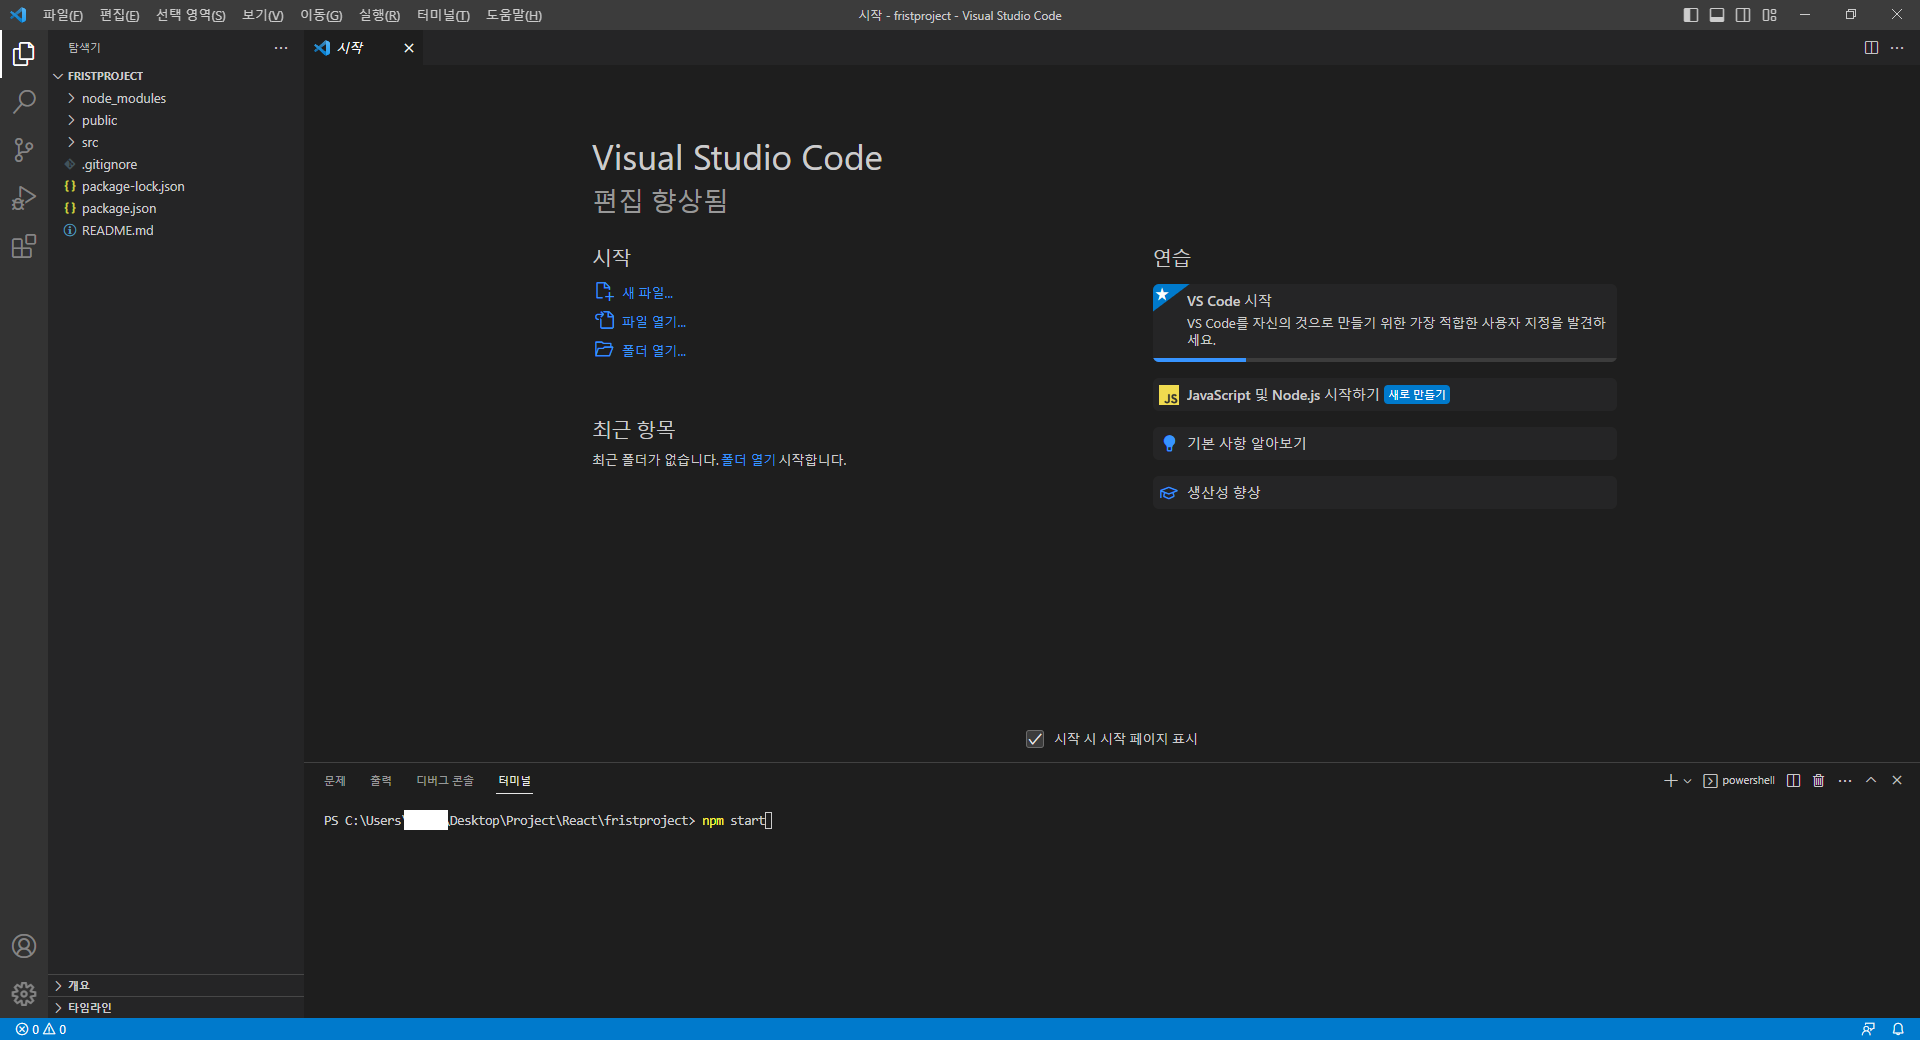Screen dimensions: 1920x1040
Task: Select the powershell terminal label
Action: (x=1740, y=780)
